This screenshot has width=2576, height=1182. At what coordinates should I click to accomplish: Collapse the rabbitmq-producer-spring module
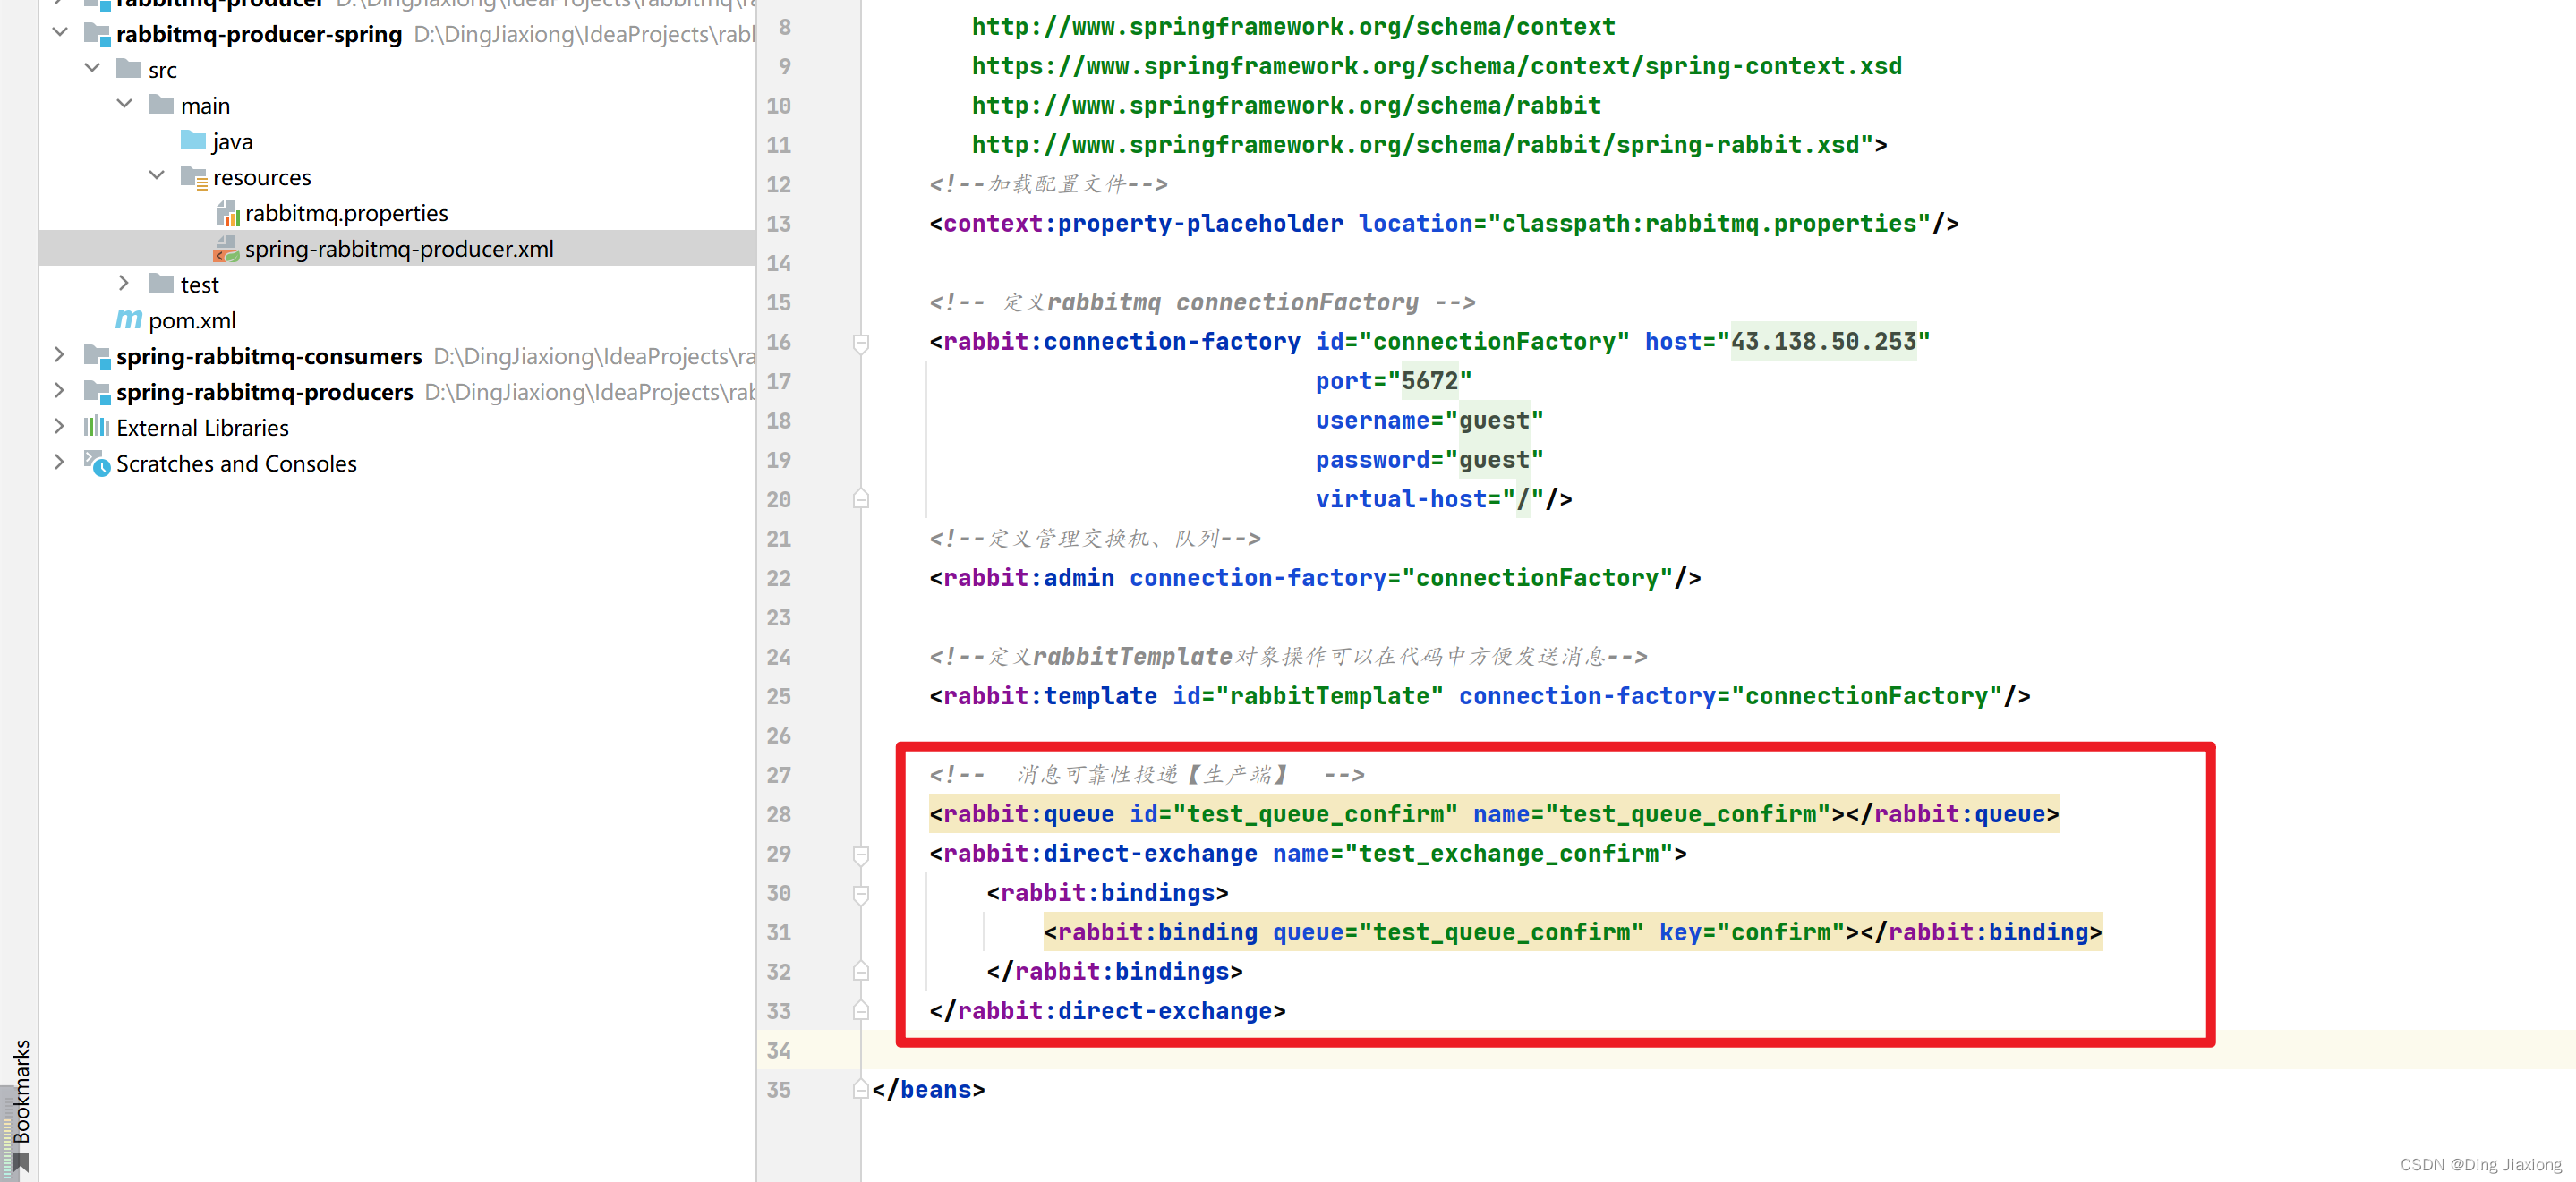pyautogui.click(x=60, y=33)
